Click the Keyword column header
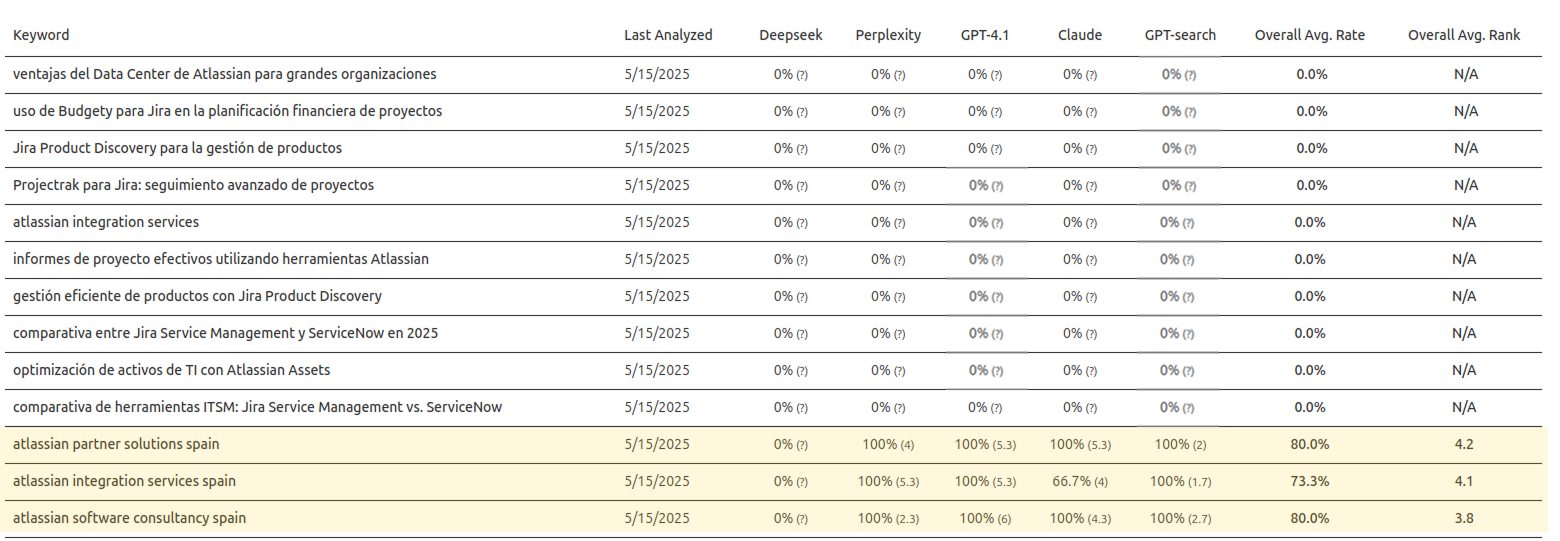 point(41,35)
